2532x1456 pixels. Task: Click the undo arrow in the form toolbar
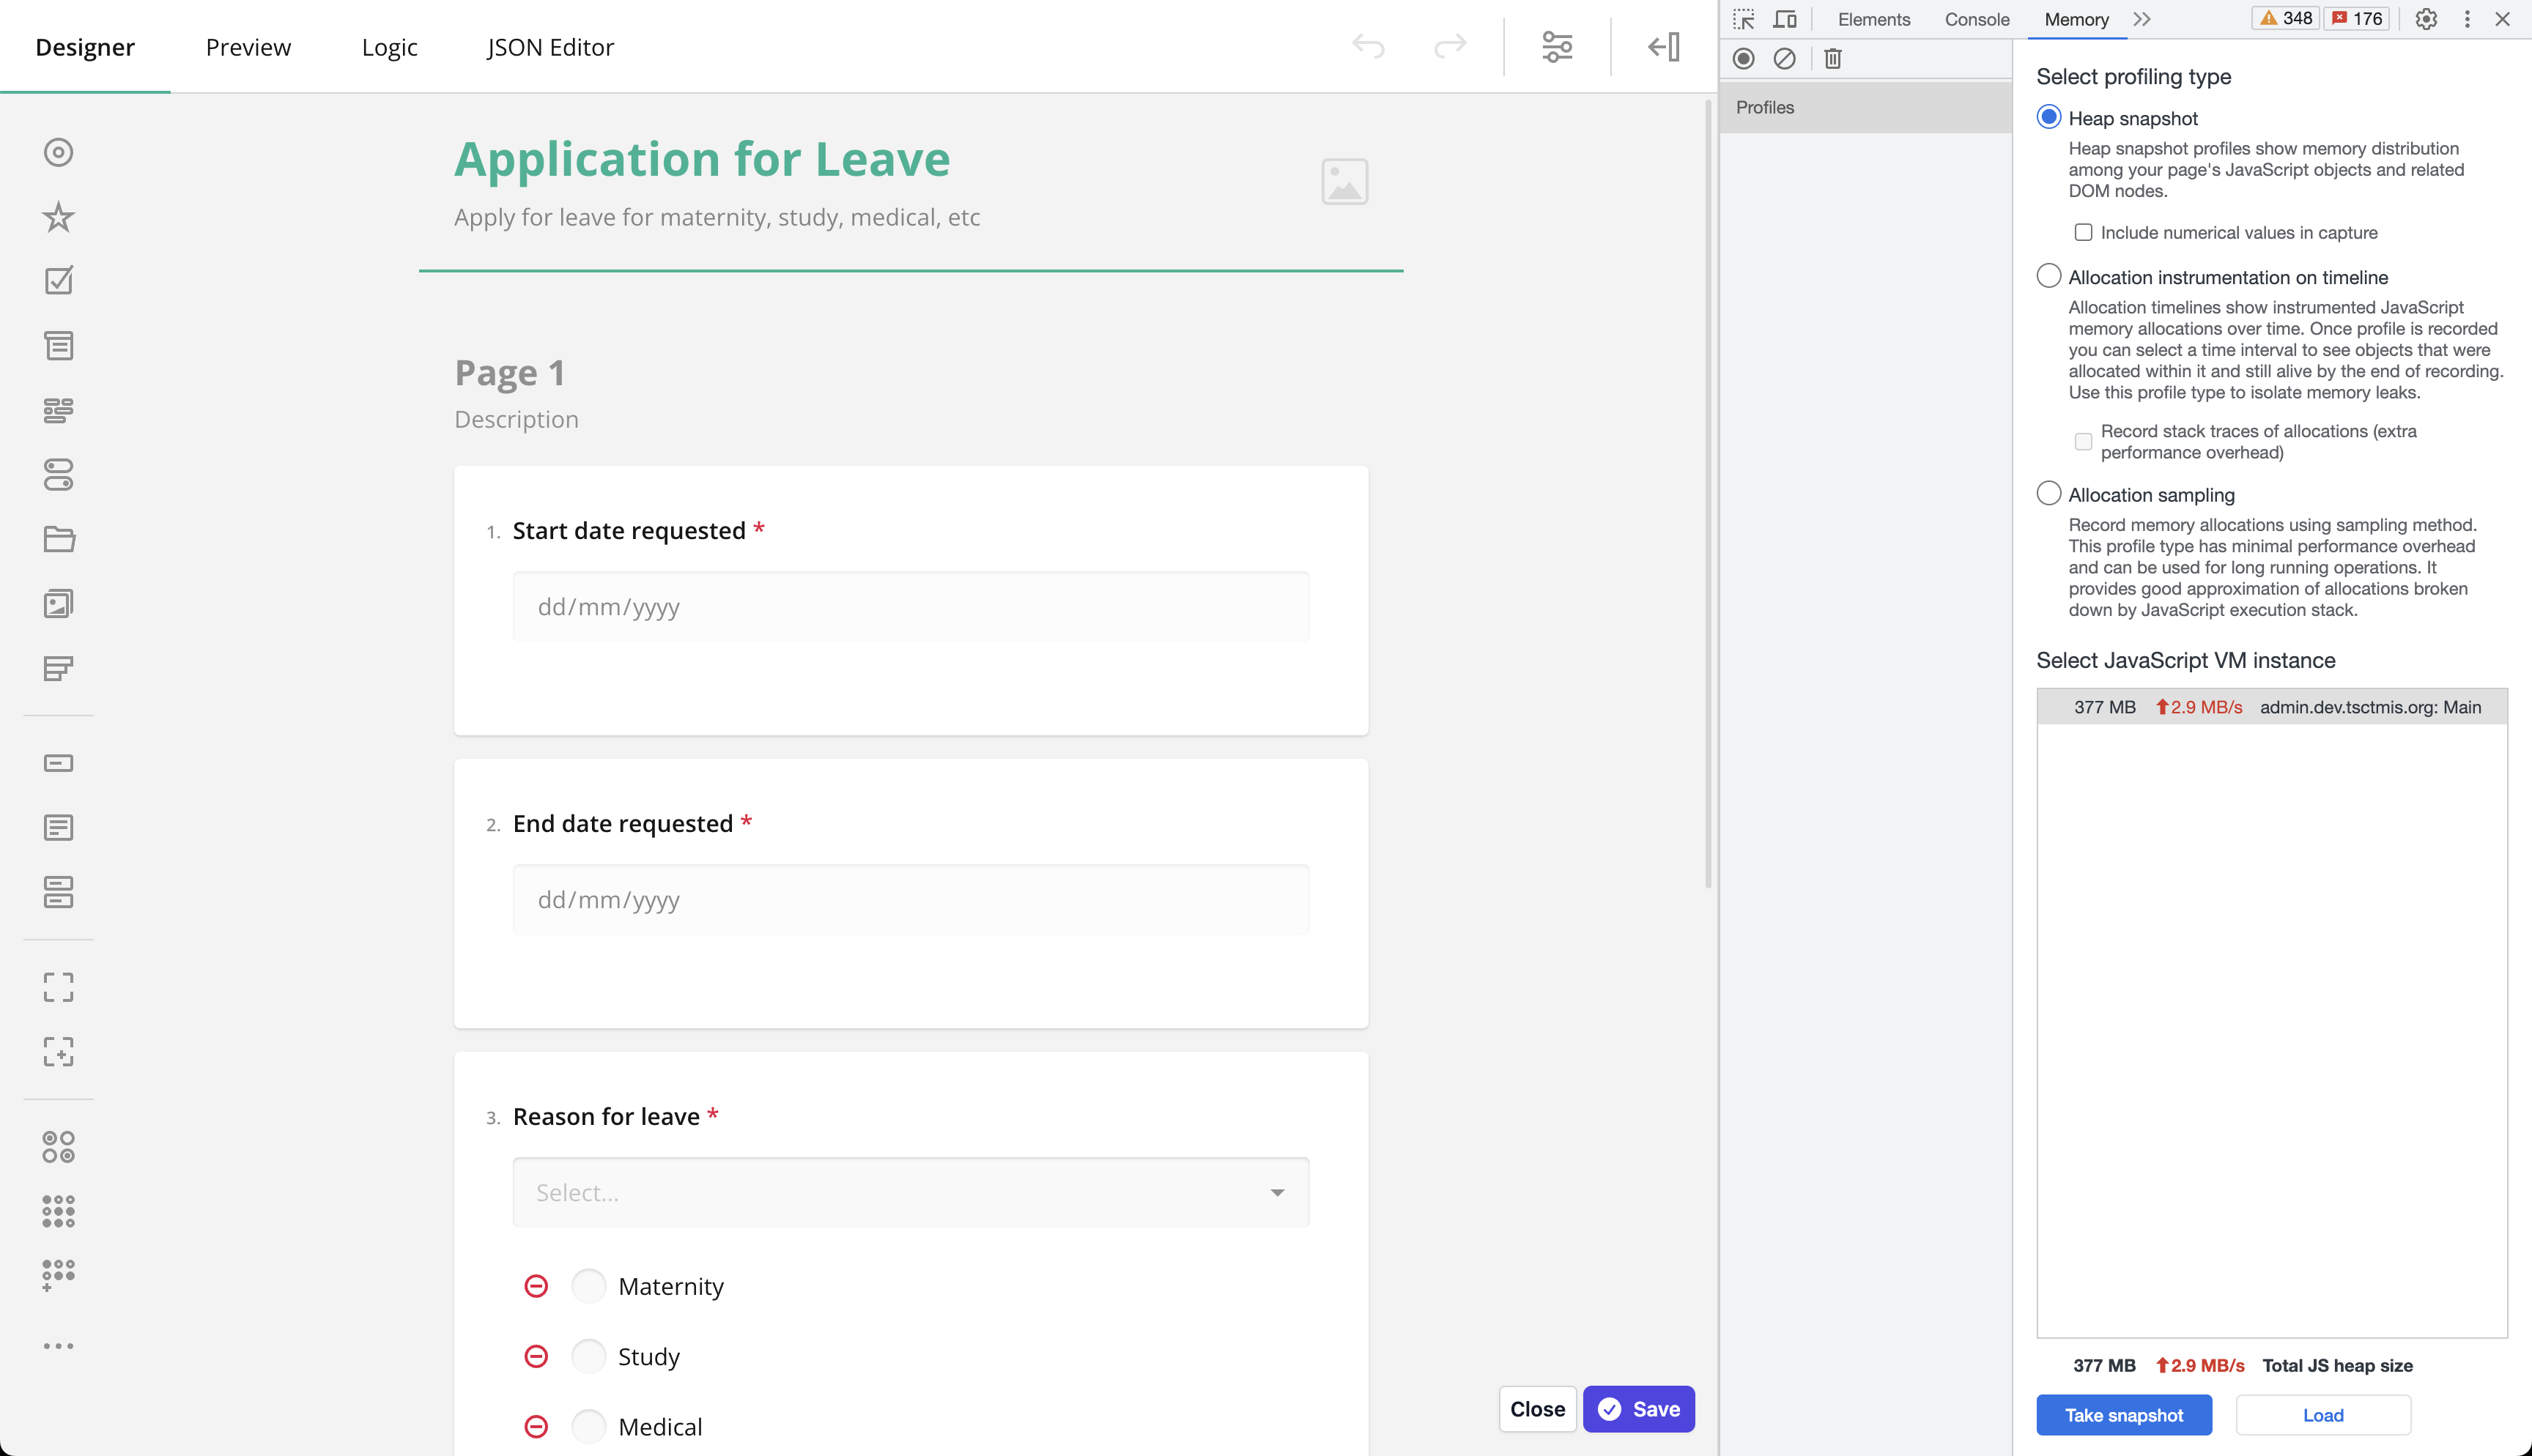1367,45
